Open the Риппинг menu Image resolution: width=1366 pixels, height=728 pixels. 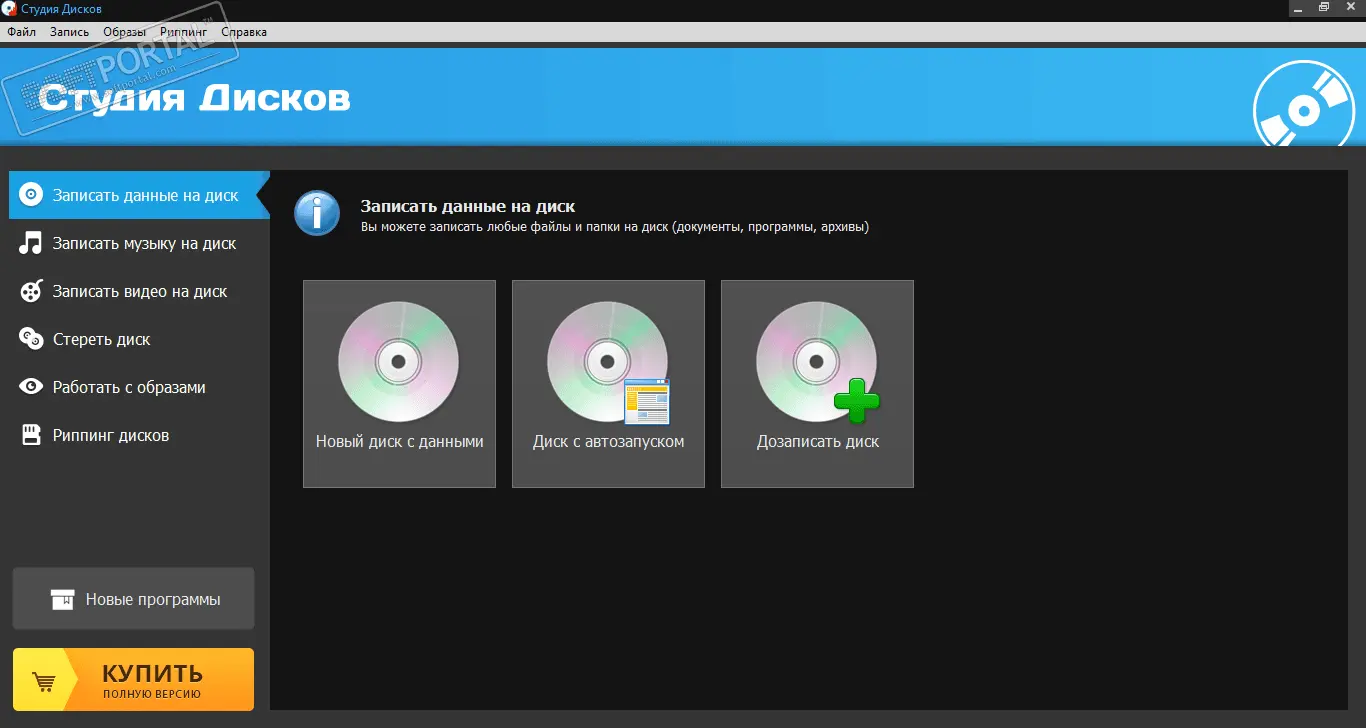[x=183, y=32]
